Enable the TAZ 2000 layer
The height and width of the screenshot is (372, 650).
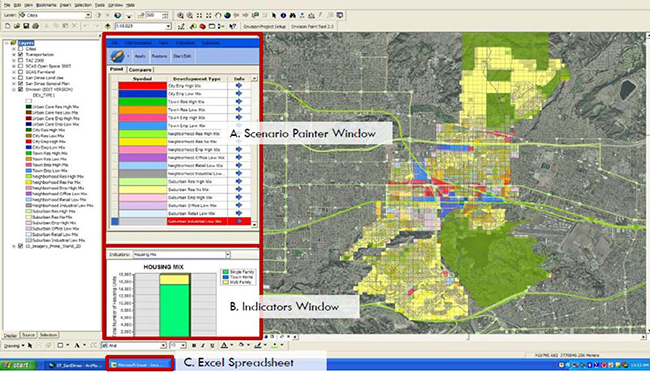pos(20,61)
